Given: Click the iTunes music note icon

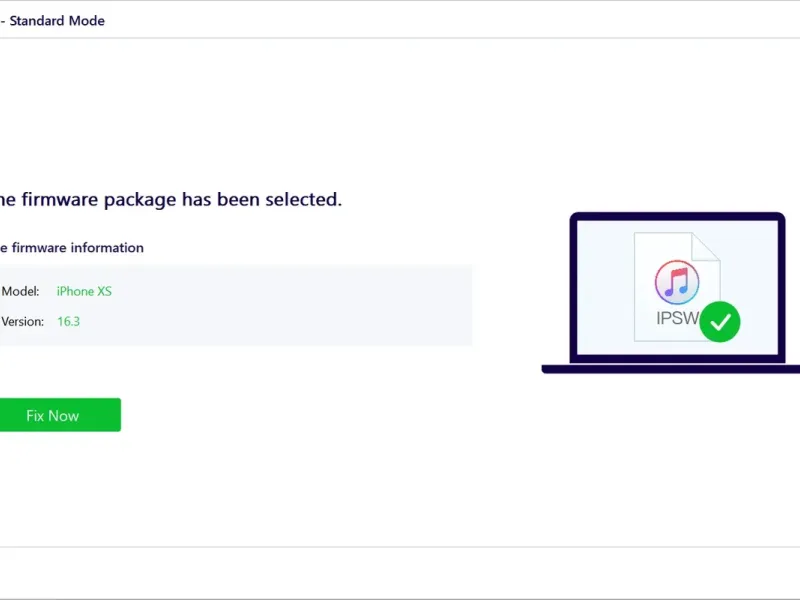Looking at the screenshot, I should (x=677, y=282).
